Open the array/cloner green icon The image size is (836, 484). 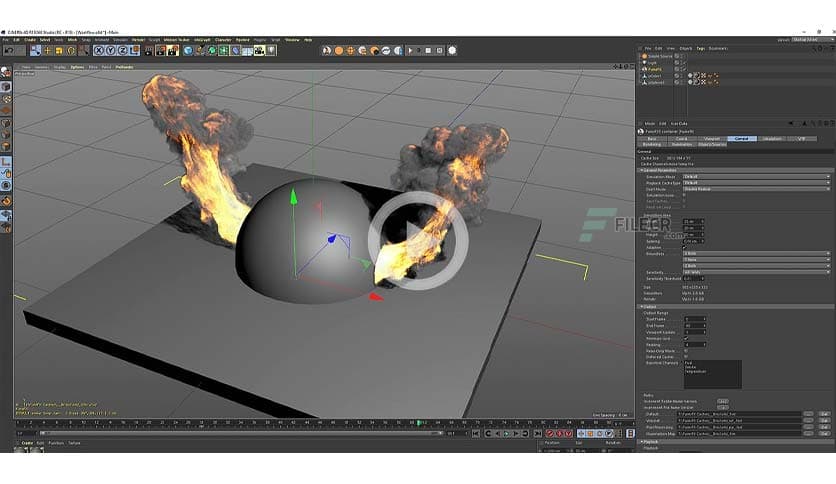click(x=223, y=51)
